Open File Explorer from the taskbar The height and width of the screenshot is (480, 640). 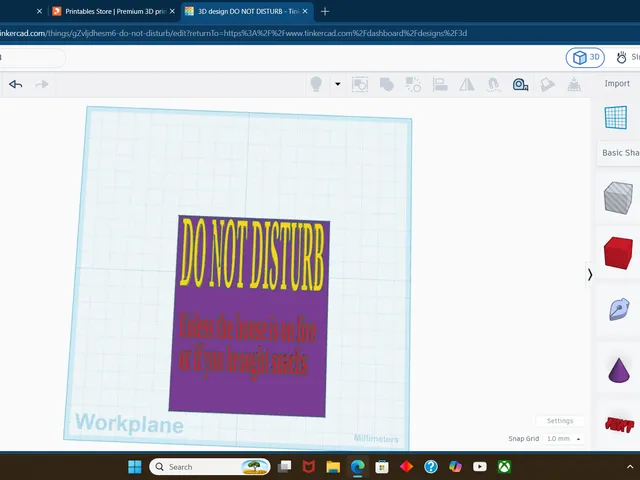coord(333,467)
